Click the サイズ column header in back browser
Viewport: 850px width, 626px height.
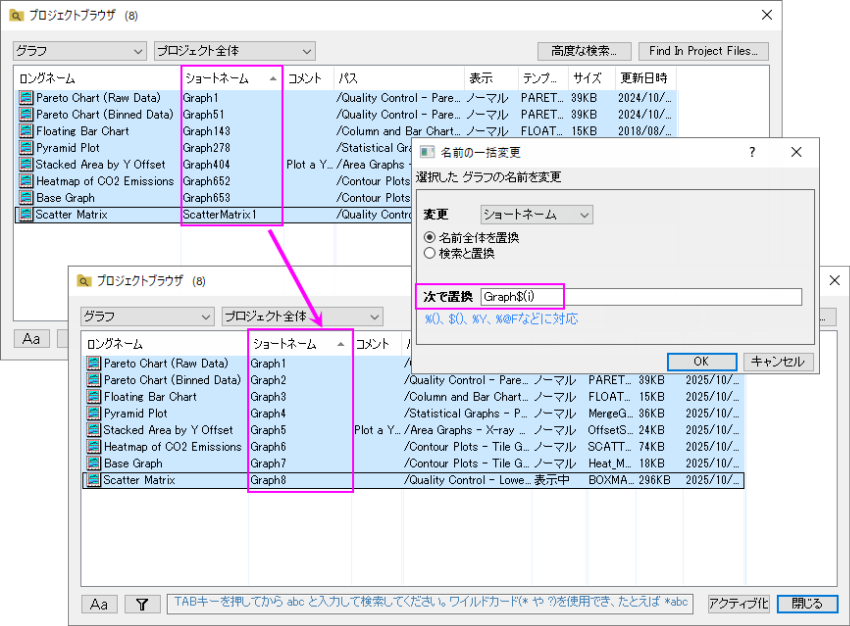coord(591,79)
